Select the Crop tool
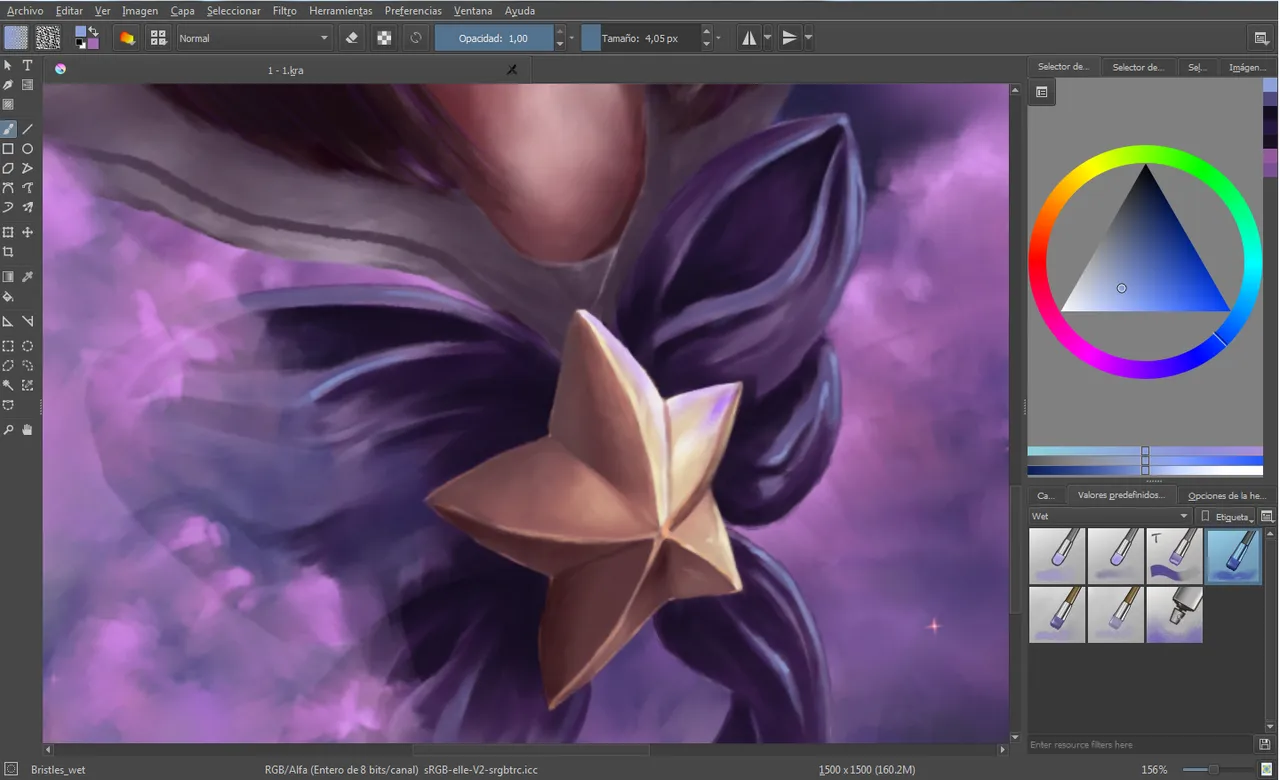The width and height of the screenshot is (1280, 780). click(x=8, y=252)
